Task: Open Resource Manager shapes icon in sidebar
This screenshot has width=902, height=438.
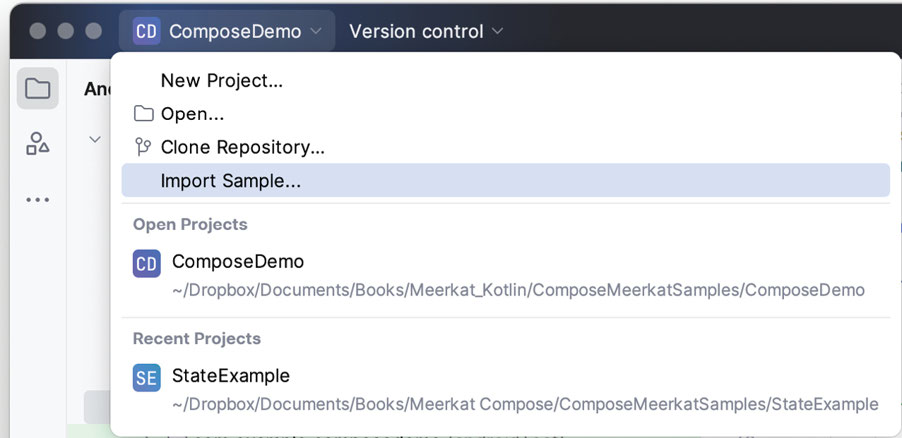Action: (x=38, y=144)
